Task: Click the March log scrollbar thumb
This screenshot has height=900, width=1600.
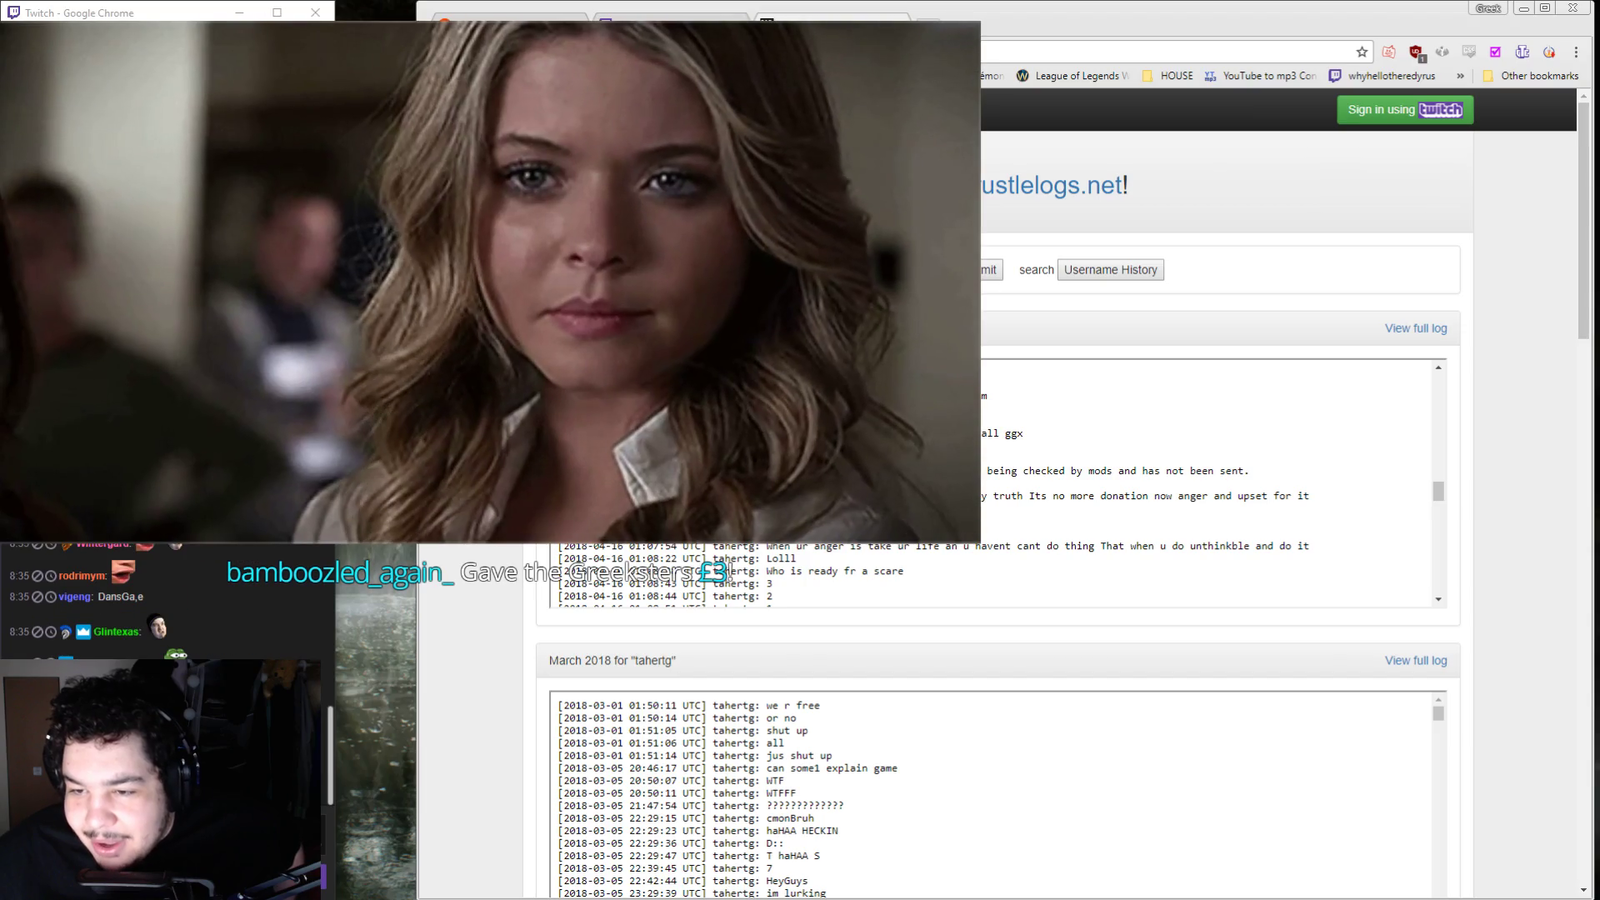Action: pyautogui.click(x=1438, y=714)
